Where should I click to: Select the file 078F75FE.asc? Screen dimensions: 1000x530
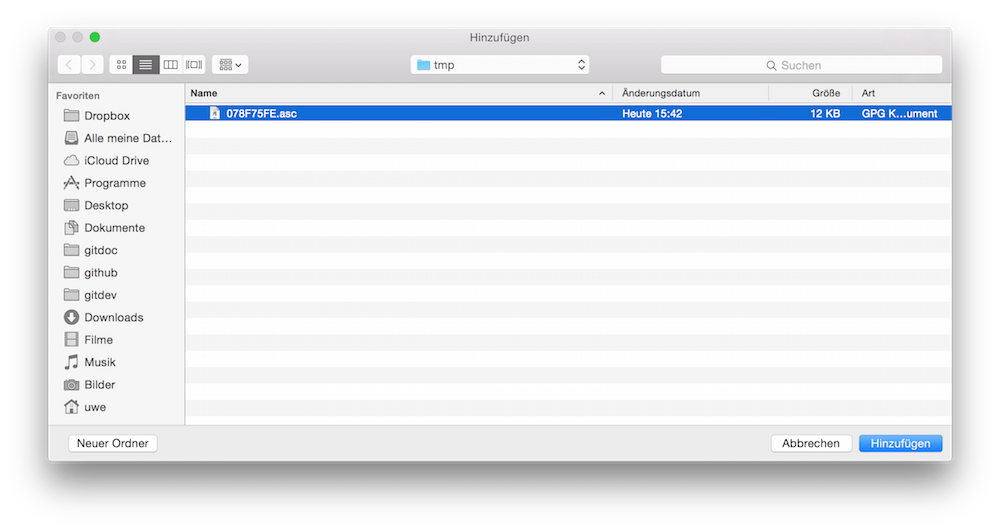[568, 114]
